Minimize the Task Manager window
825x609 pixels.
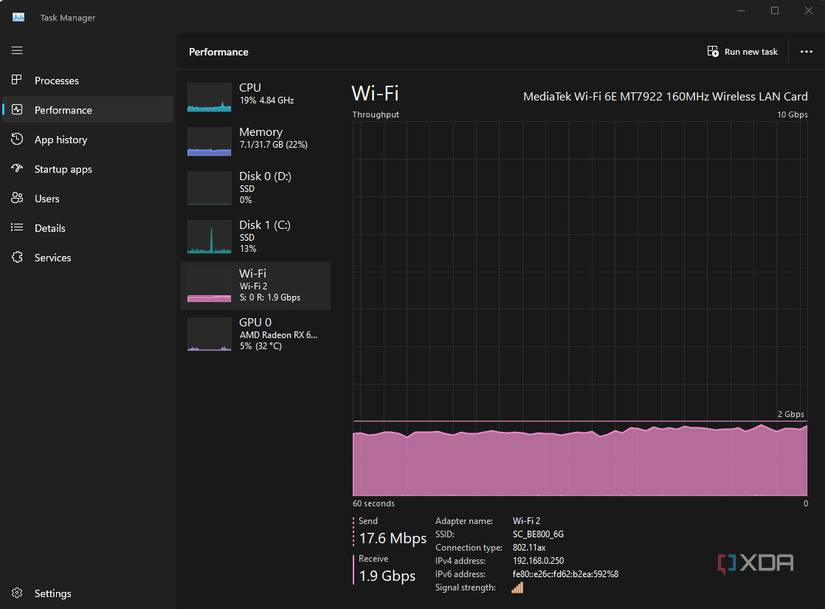tap(741, 11)
